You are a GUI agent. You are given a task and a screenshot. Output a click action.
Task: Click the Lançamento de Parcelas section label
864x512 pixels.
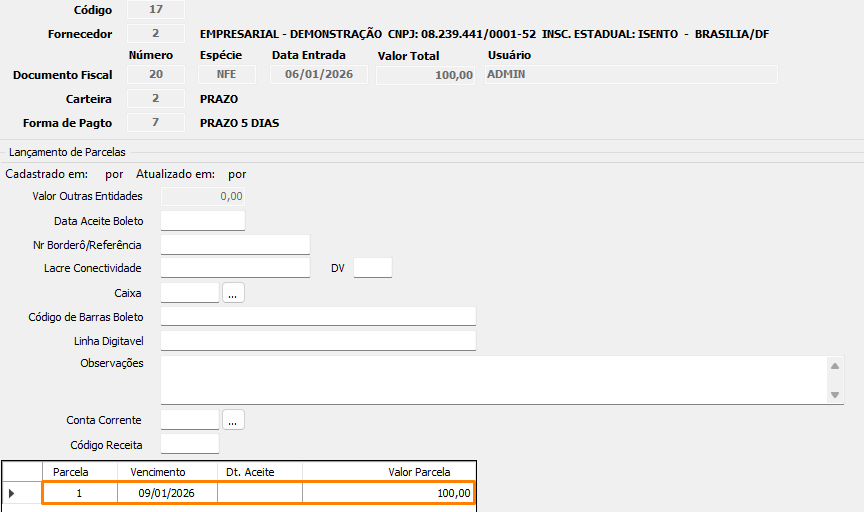67,152
